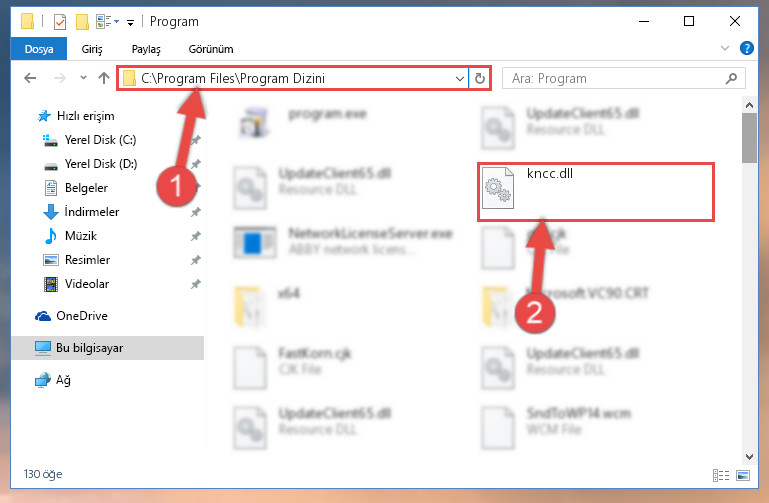Select Yerel Disk (C:) in sidebar
This screenshot has width=769, height=503.
(x=100, y=140)
